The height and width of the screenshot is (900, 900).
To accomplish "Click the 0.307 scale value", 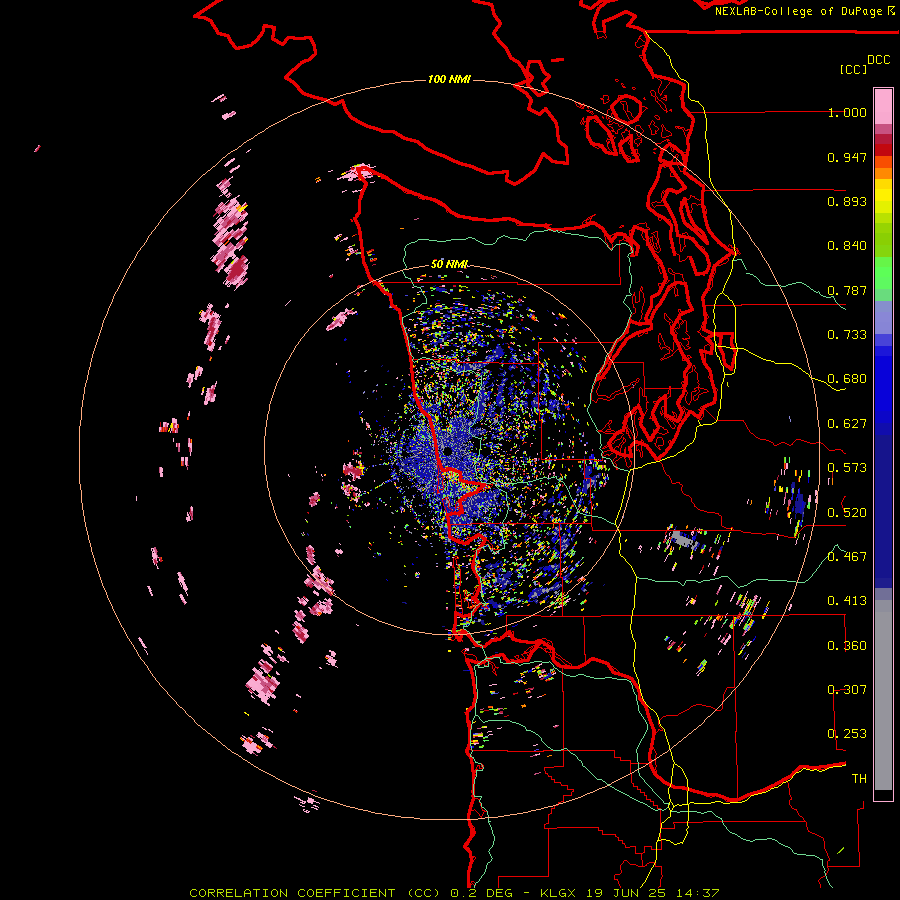I will pyautogui.click(x=847, y=690).
